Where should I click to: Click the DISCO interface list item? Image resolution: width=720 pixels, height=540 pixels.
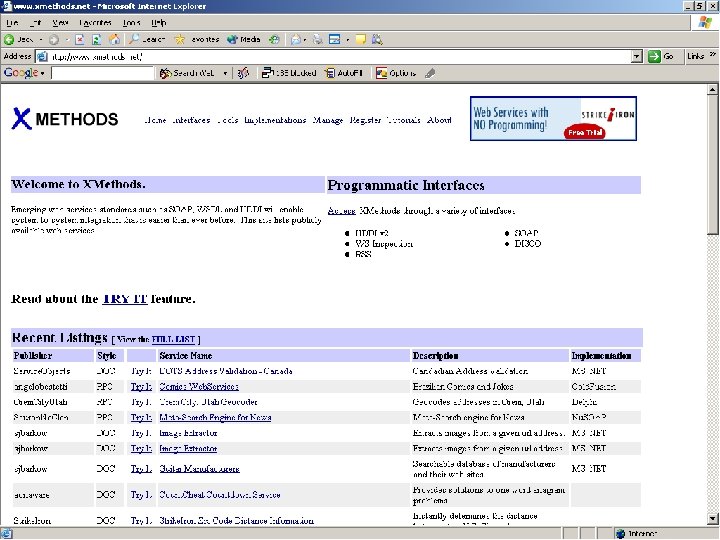coord(528,244)
